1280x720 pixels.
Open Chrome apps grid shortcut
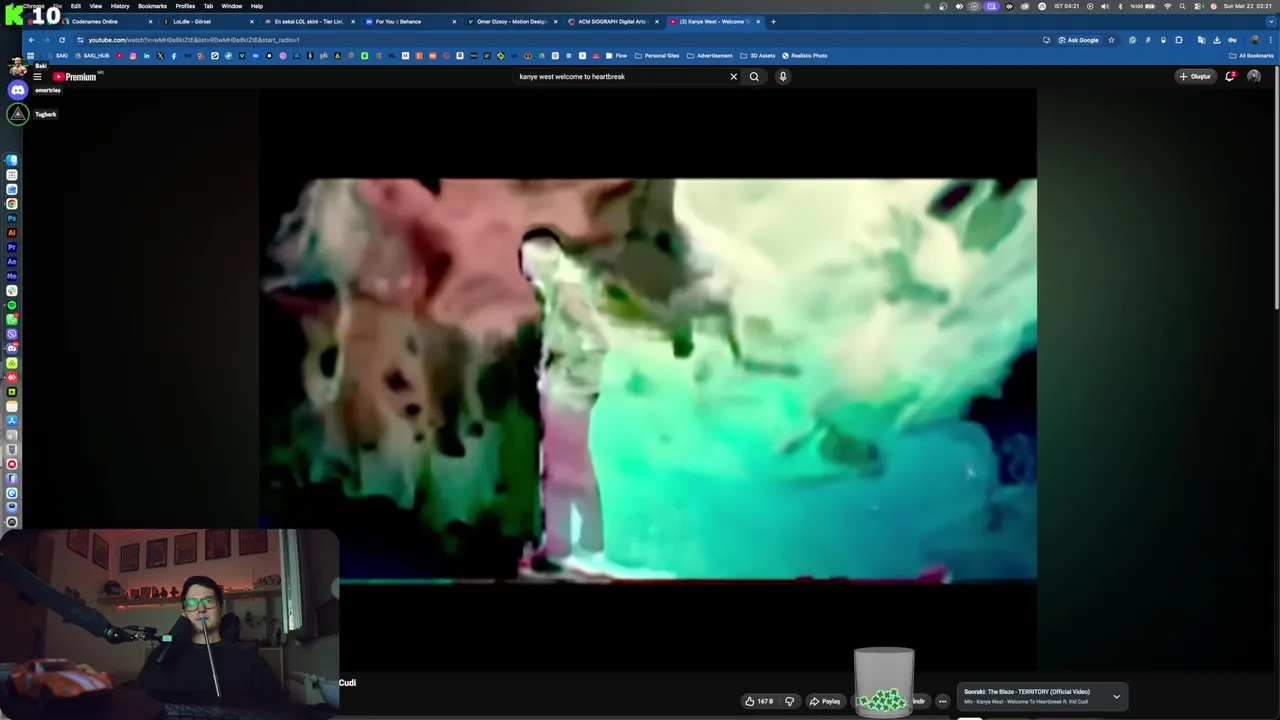click(x=31, y=56)
